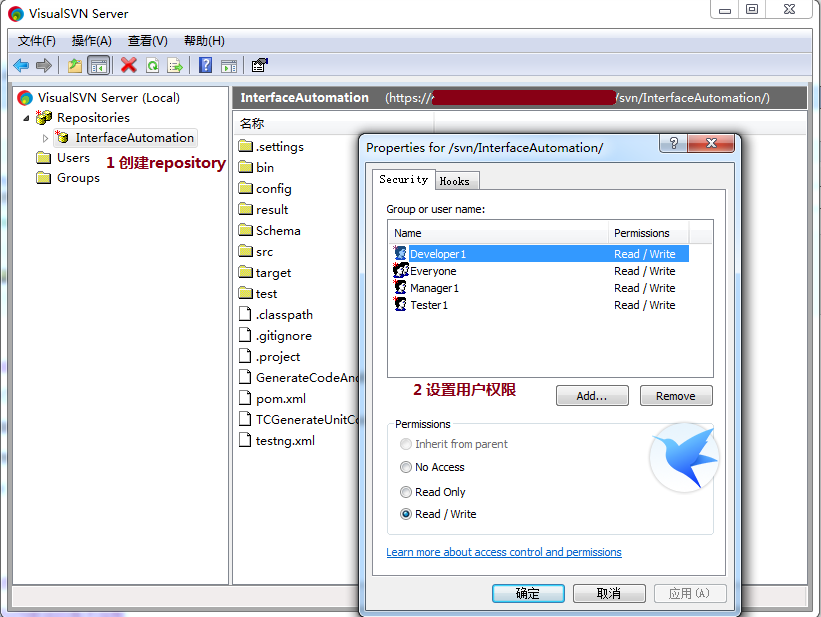821x617 pixels.
Task: Click the pom.xml file icon
Action: pyautogui.click(x=245, y=398)
